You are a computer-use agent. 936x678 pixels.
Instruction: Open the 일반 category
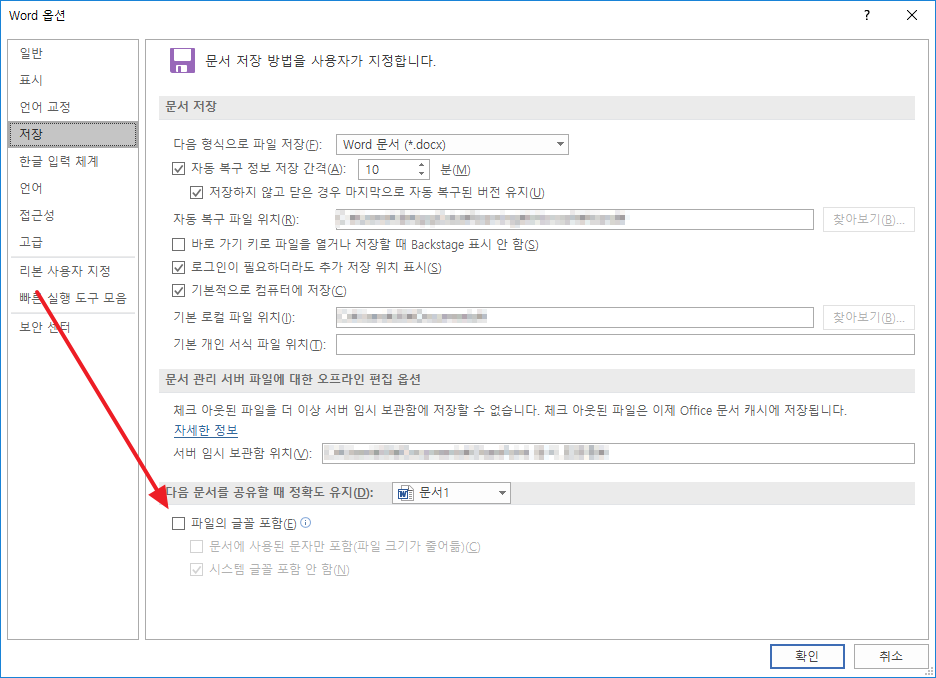pos(31,53)
